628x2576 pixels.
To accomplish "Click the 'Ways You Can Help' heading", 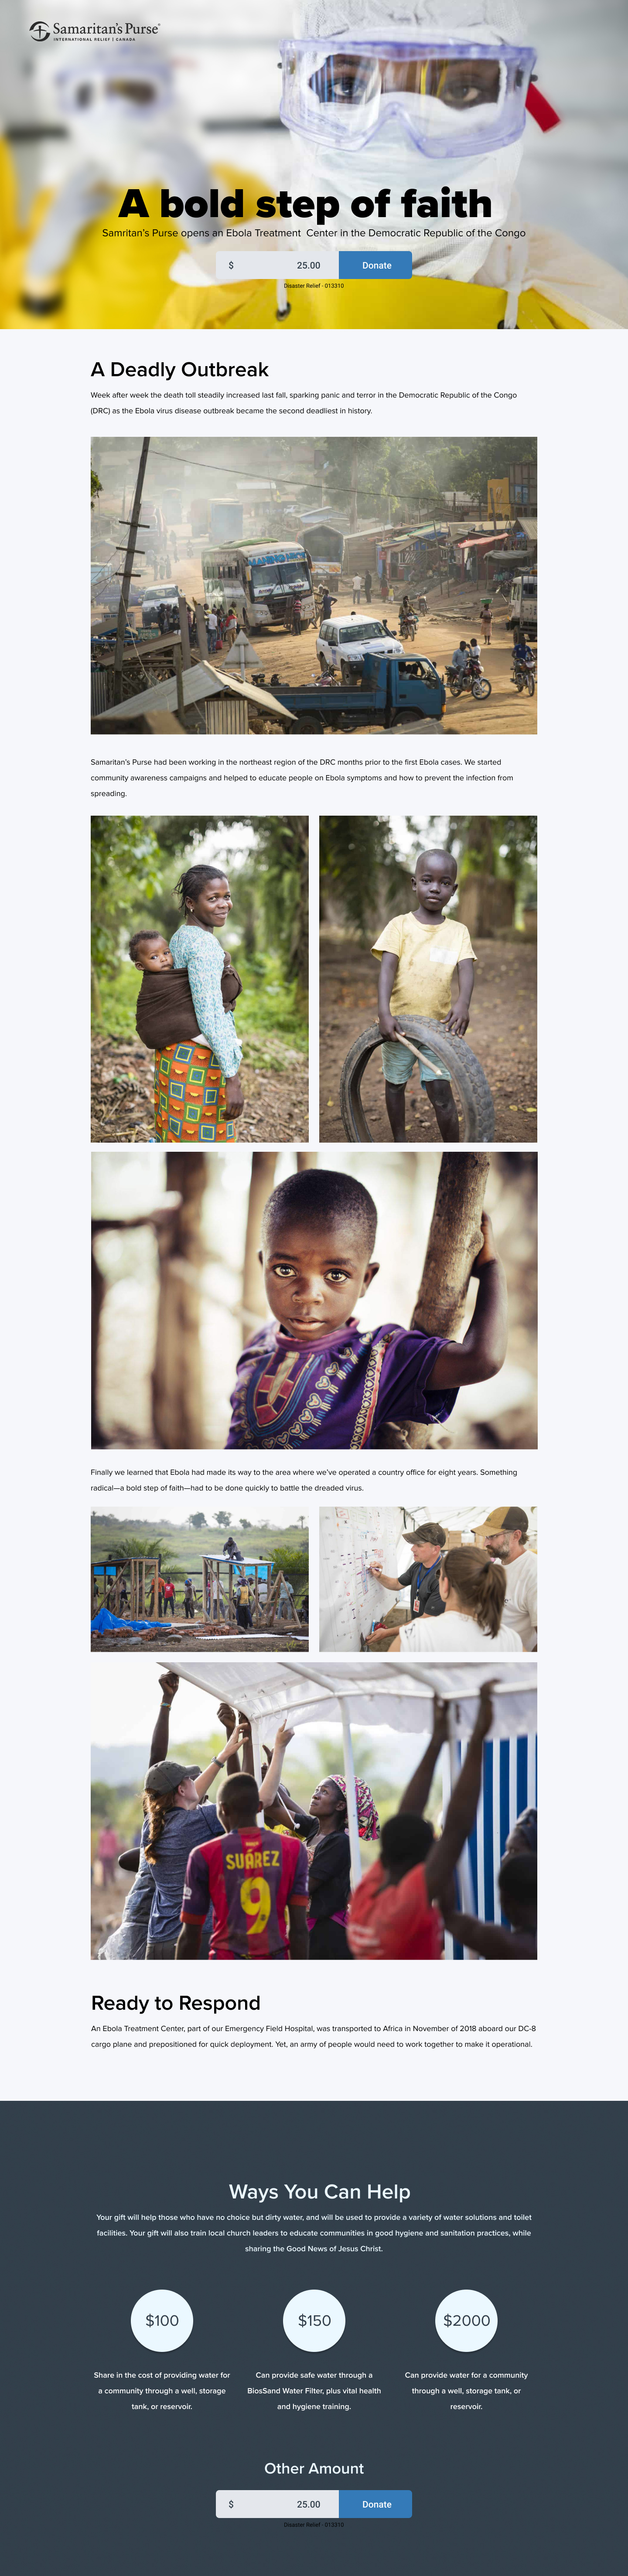I will (x=320, y=2191).
